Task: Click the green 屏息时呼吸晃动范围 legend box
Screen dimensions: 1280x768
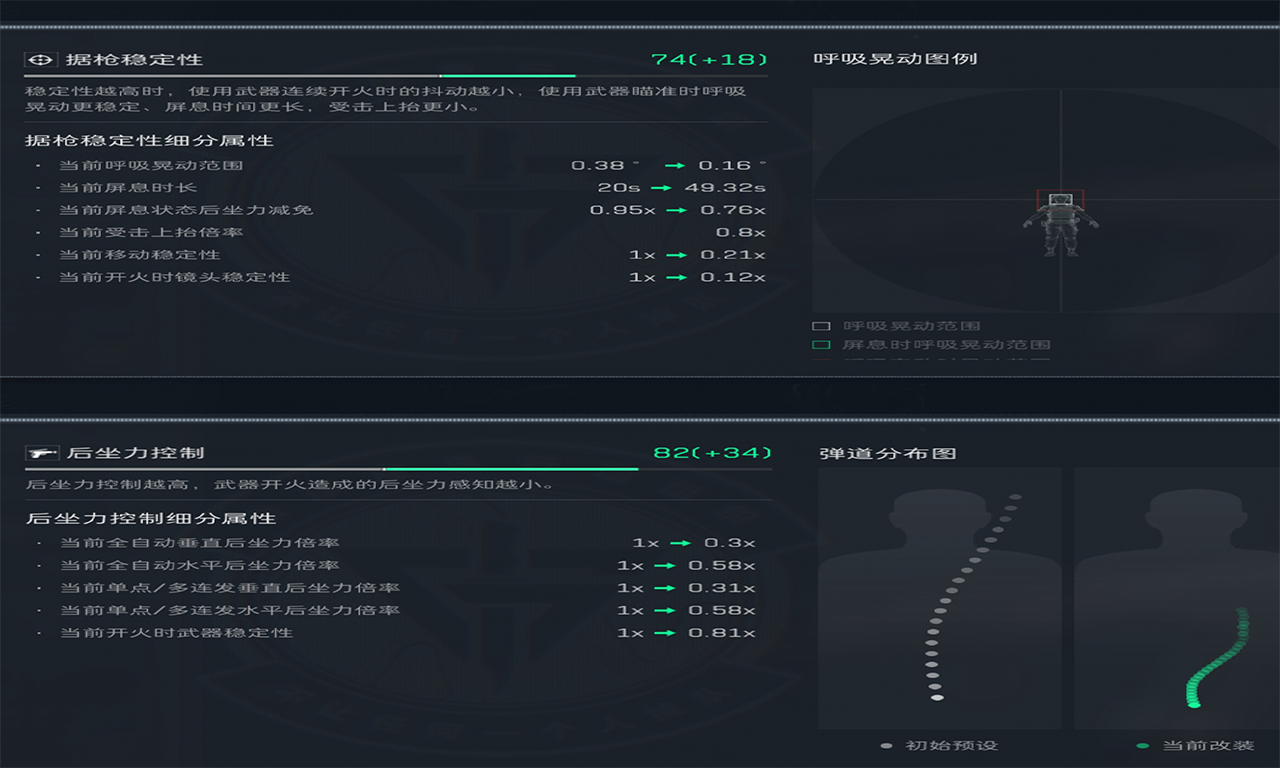Action: pyautogui.click(x=821, y=345)
